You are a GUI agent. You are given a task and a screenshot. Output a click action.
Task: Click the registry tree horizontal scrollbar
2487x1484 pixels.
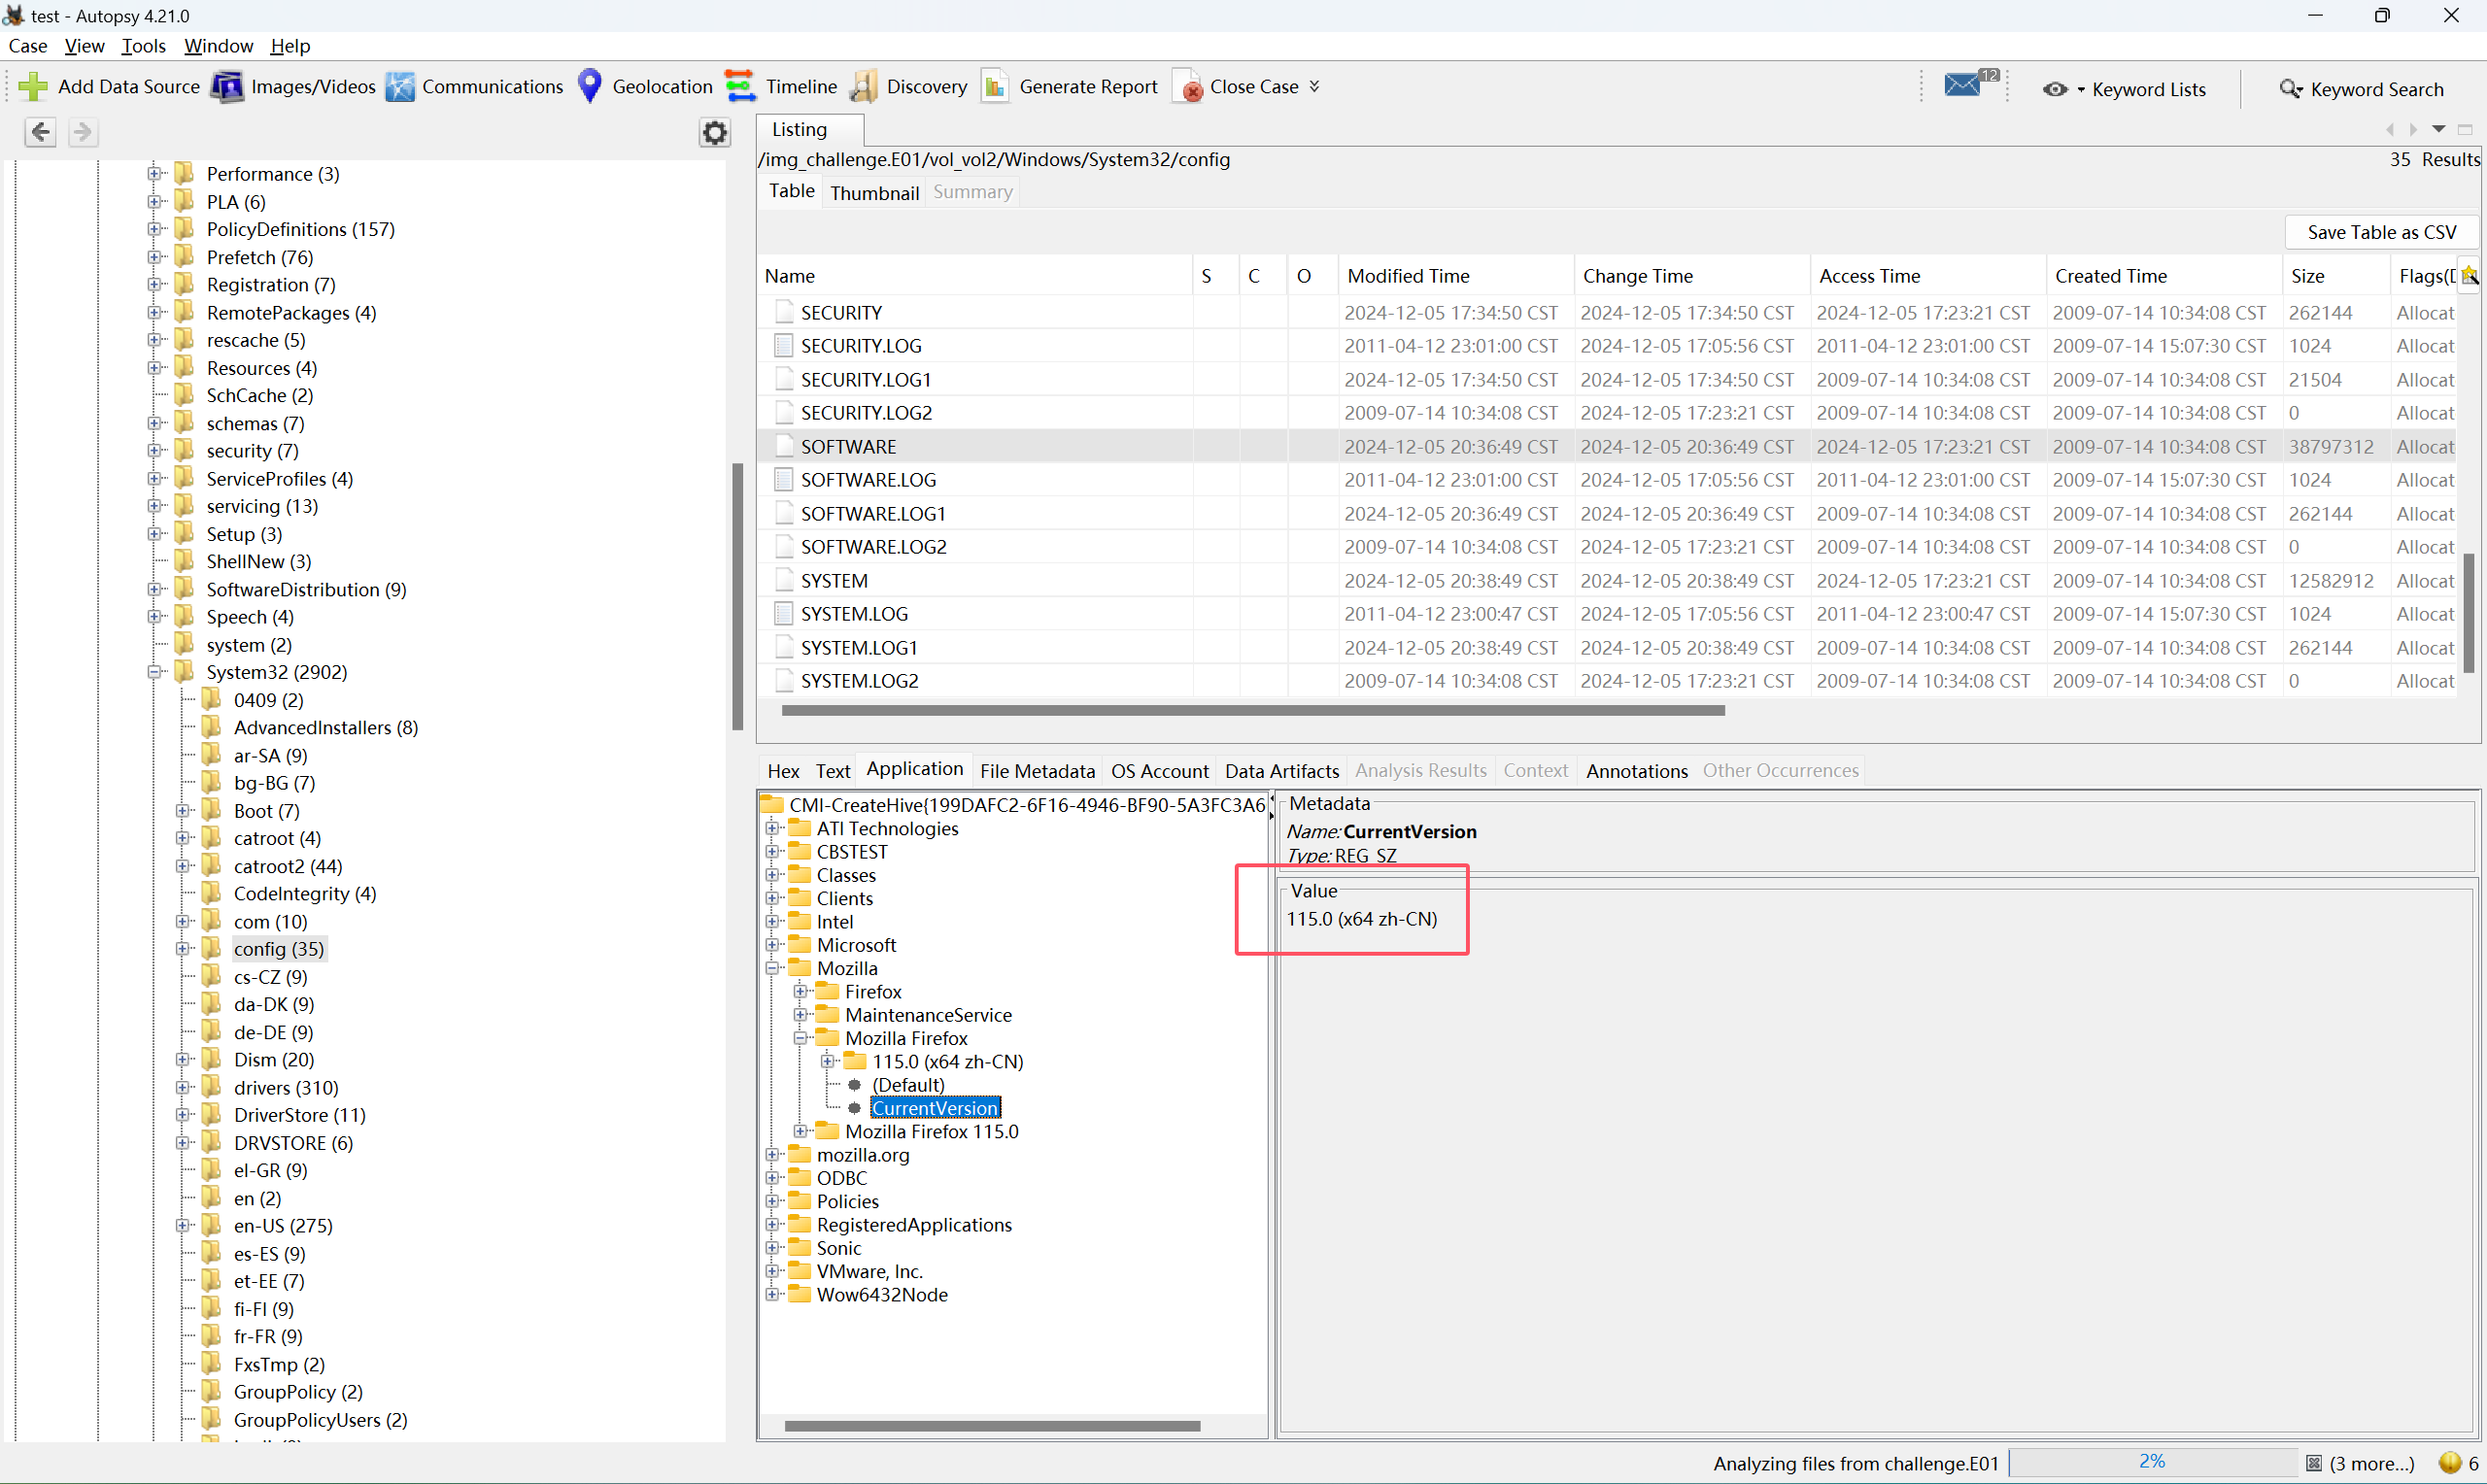(x=992, y=1425)
